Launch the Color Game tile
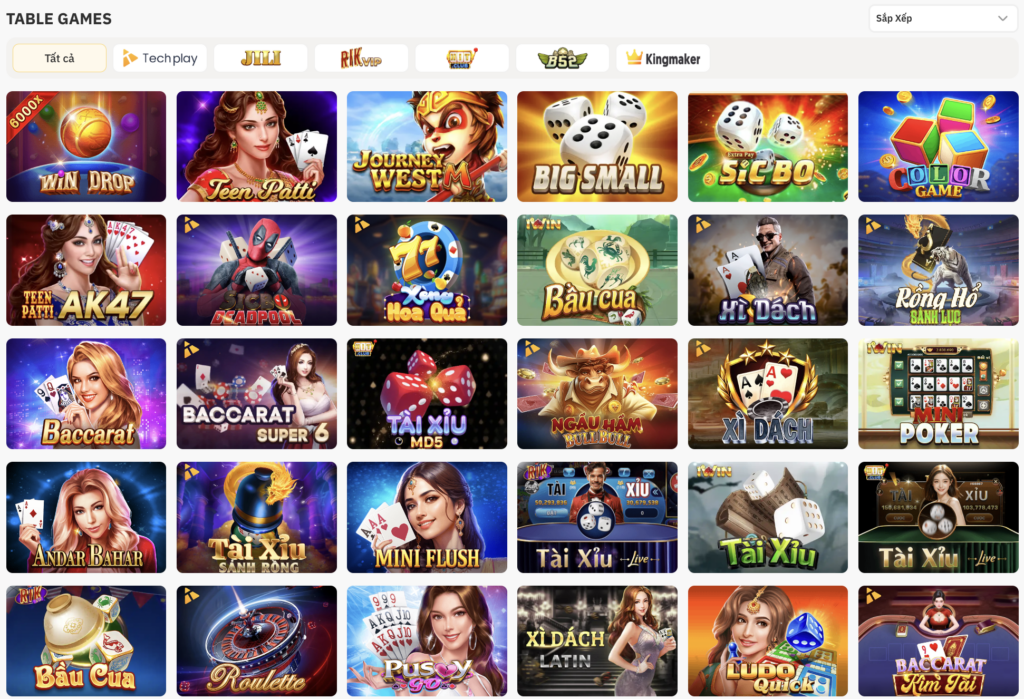1024x699 pixels. (x=938, y=146)
